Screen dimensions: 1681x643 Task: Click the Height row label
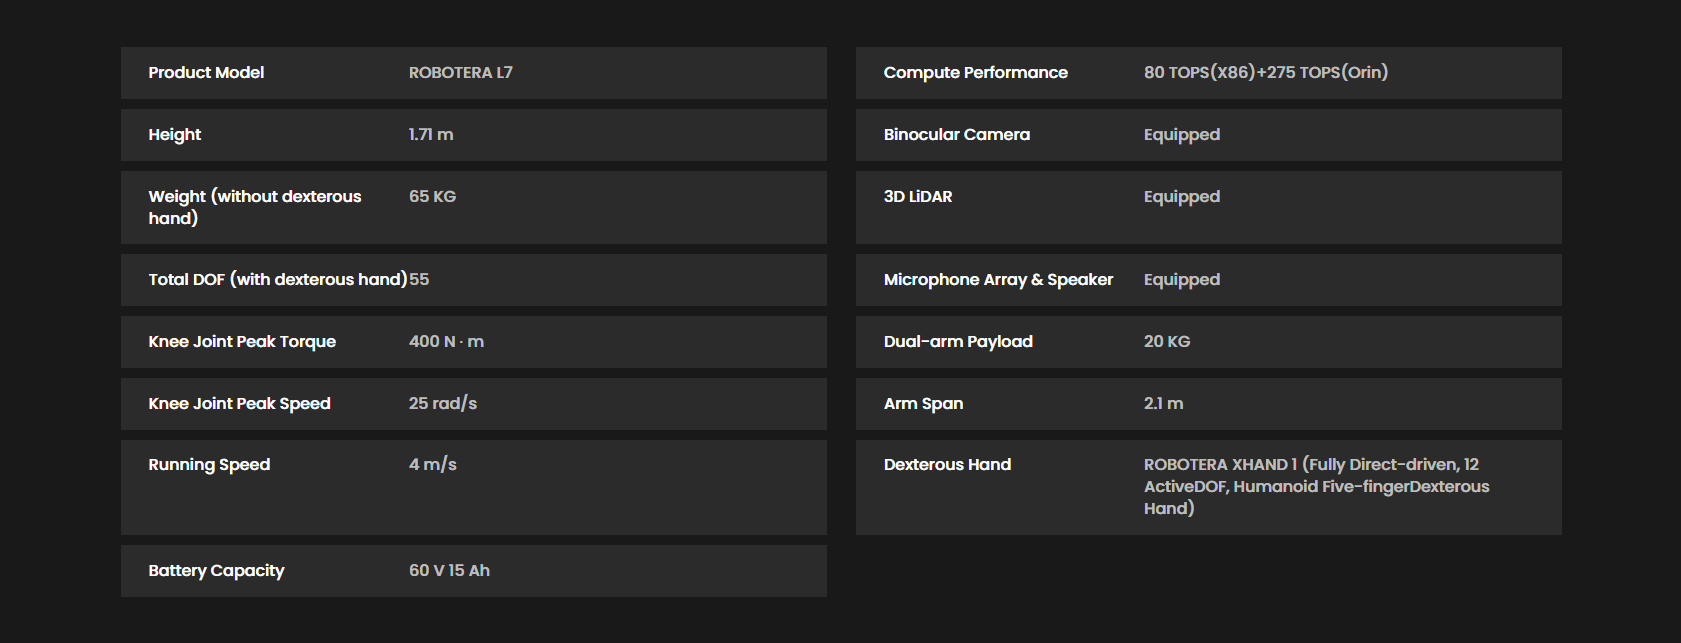(x=175, y=134)
